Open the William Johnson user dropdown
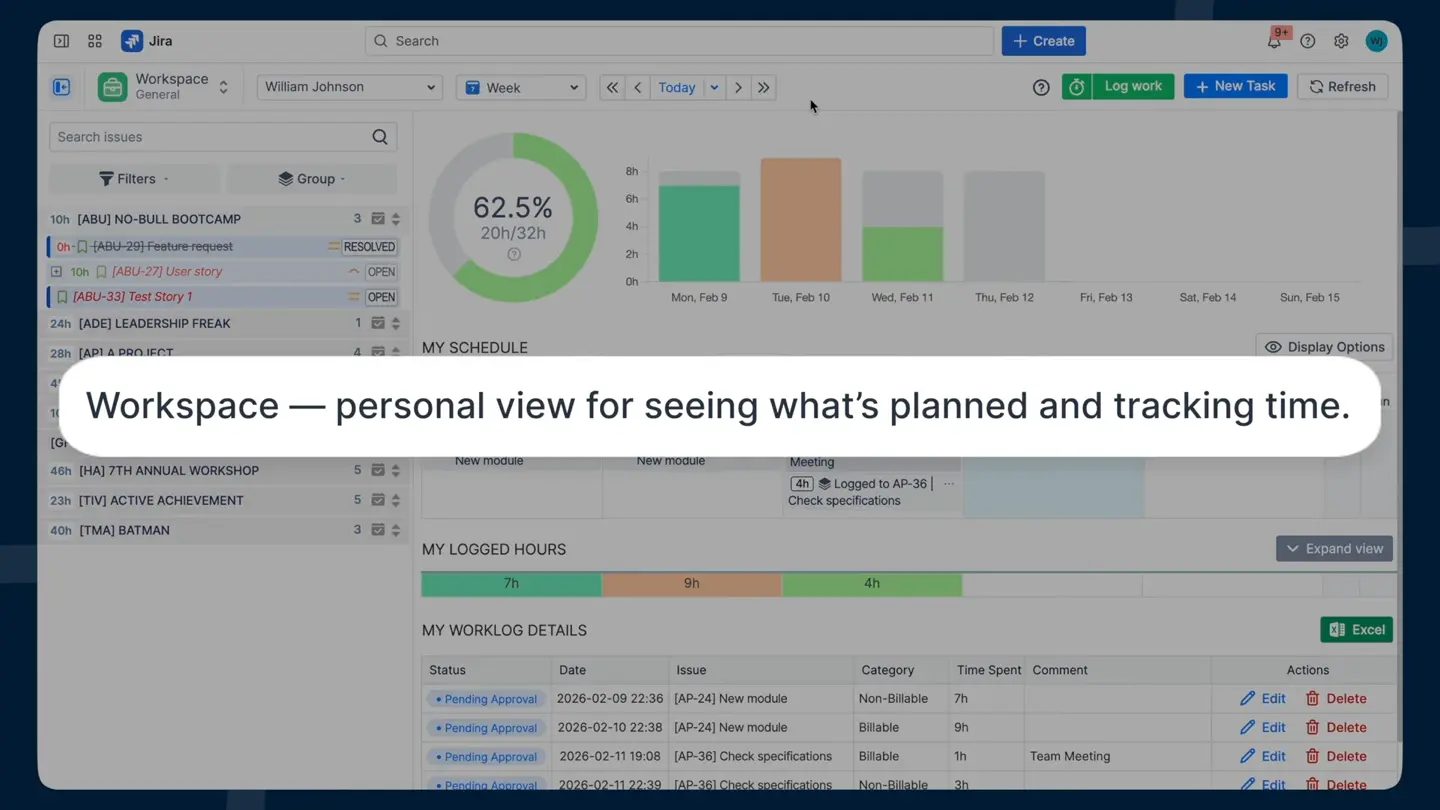Viewport: 1440px width, 810px height. (x=349, y=87)
